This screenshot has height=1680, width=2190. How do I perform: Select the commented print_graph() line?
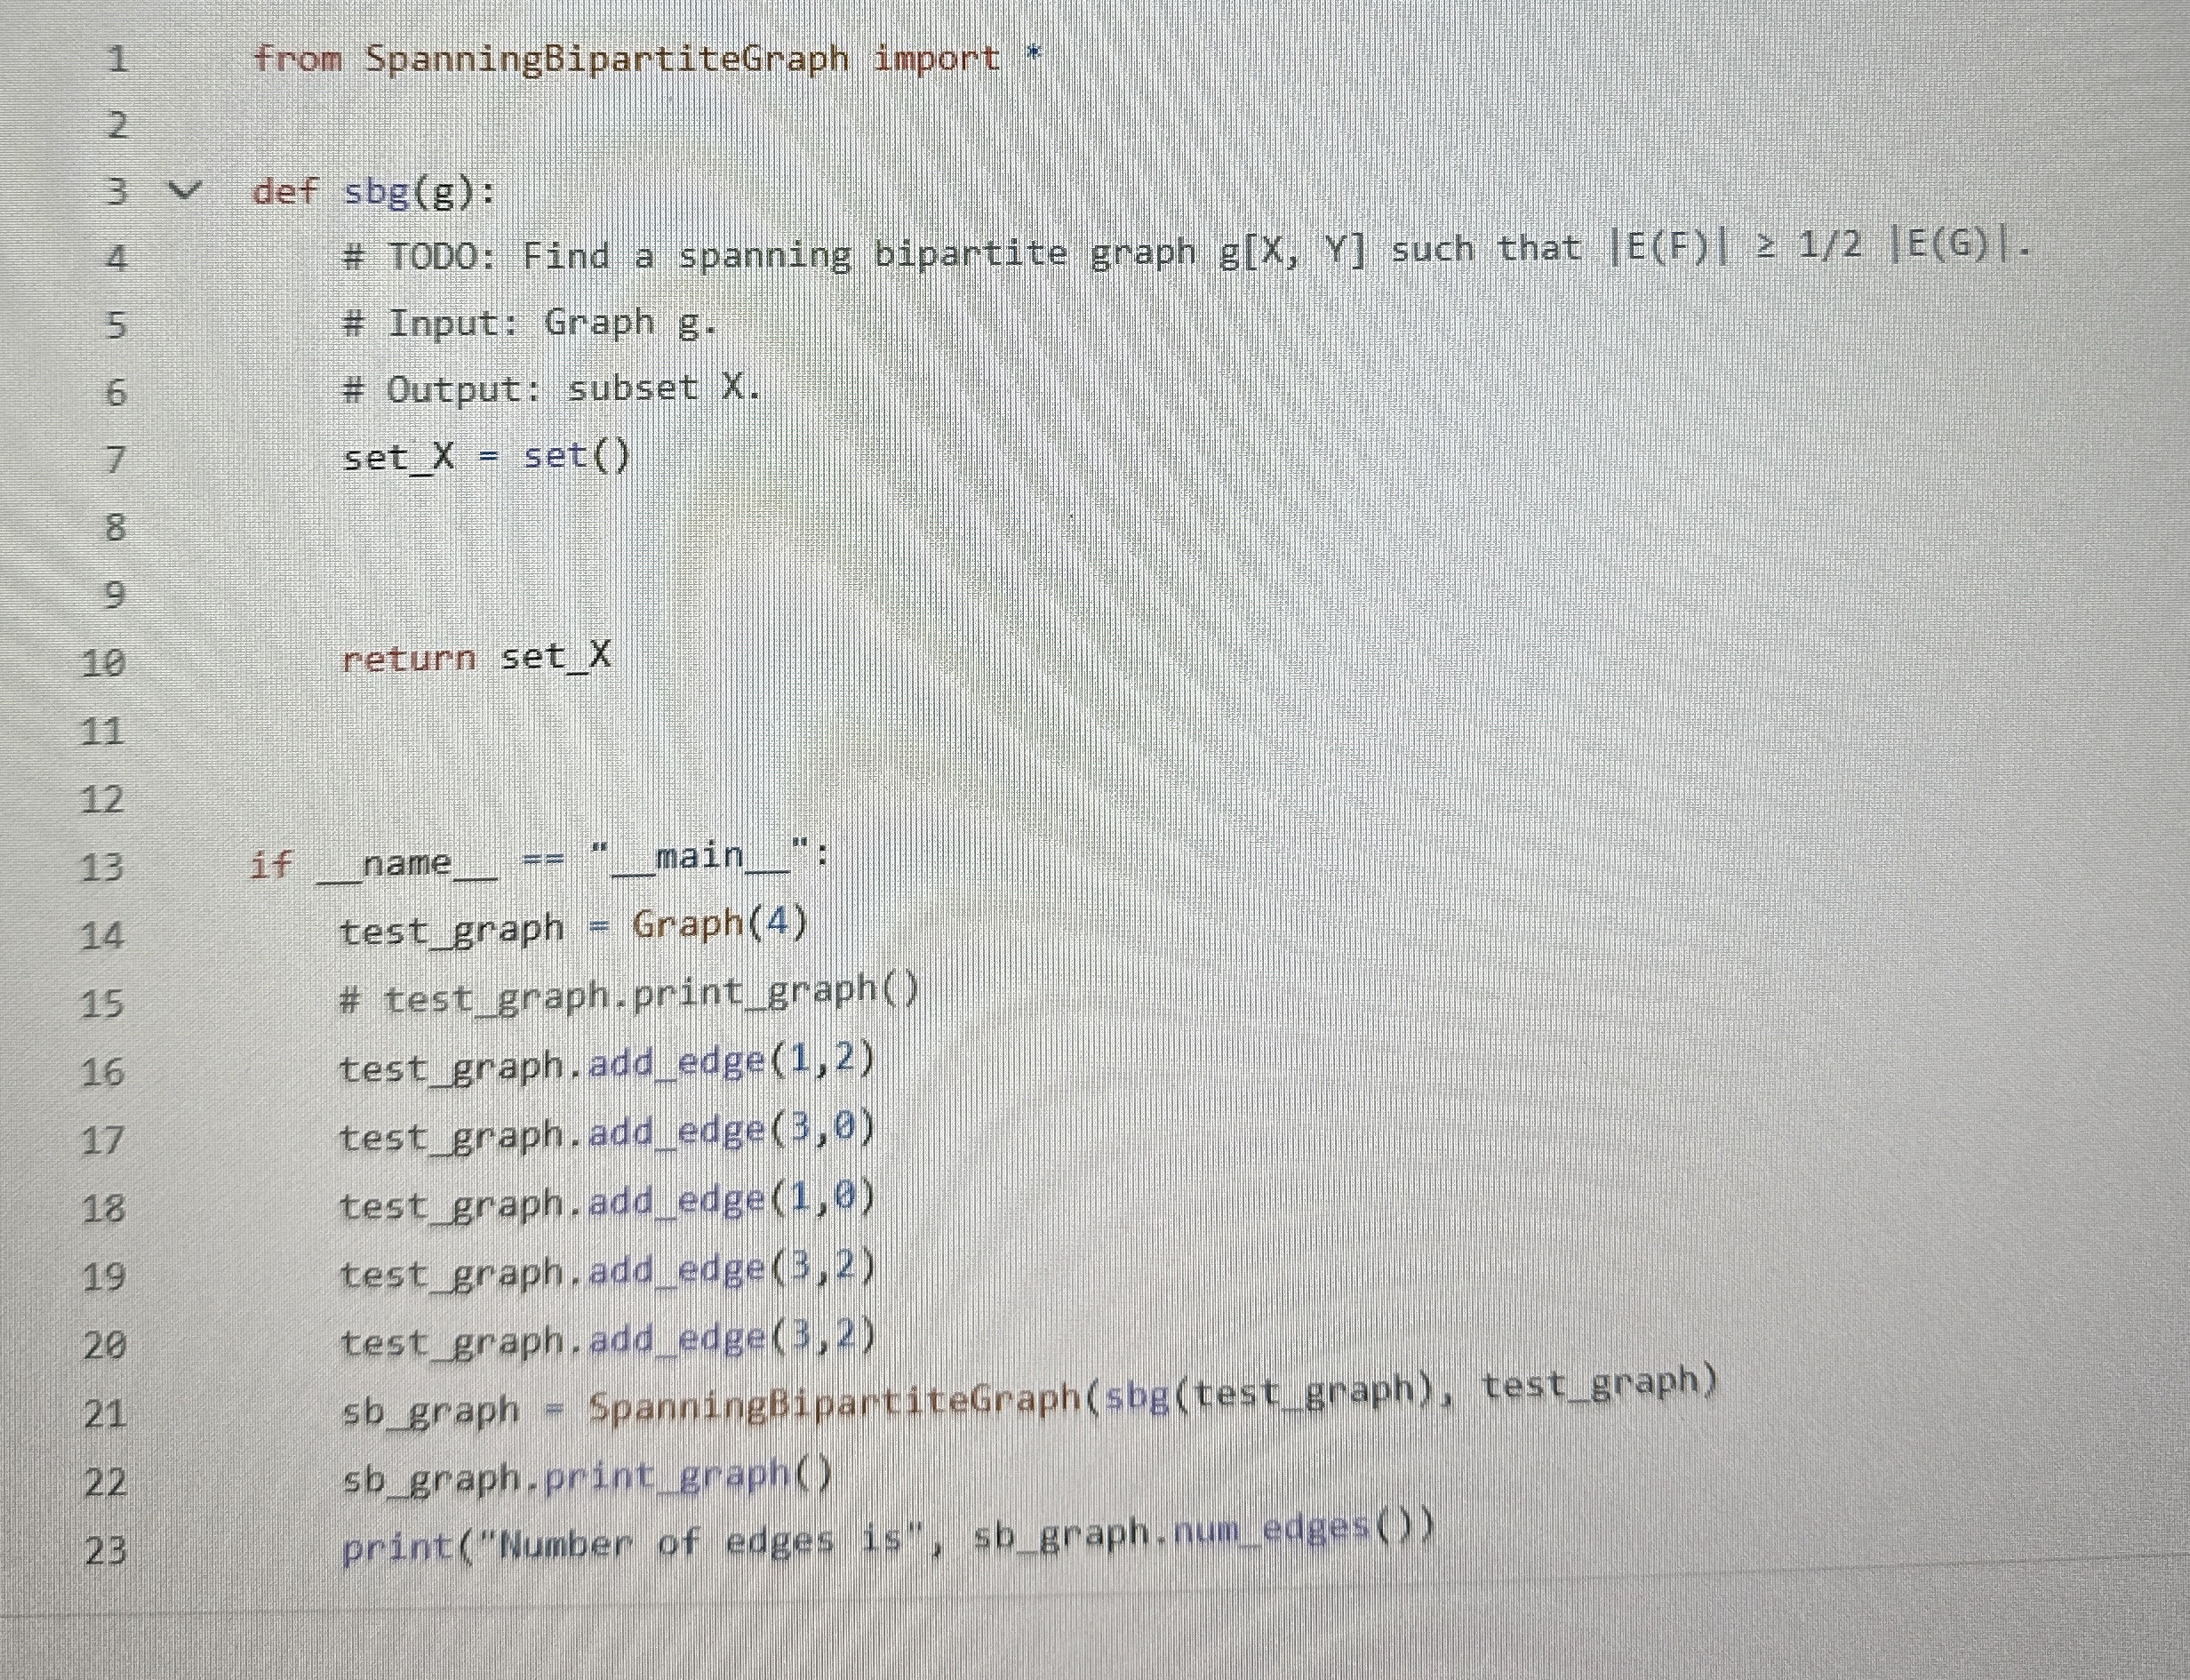pos(630,994)
